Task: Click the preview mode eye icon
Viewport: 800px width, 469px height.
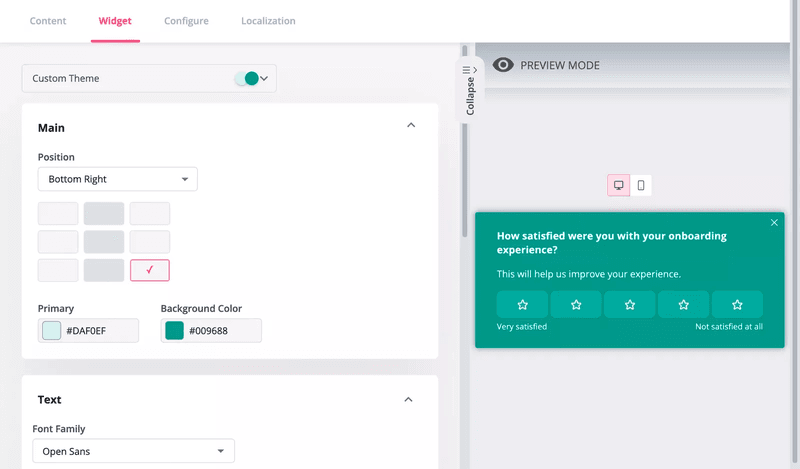Action: [503, 65]
